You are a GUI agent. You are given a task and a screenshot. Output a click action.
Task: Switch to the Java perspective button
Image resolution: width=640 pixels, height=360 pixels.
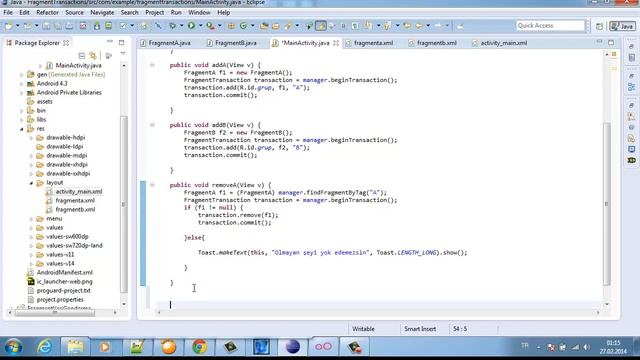click(x=622, y=26)
